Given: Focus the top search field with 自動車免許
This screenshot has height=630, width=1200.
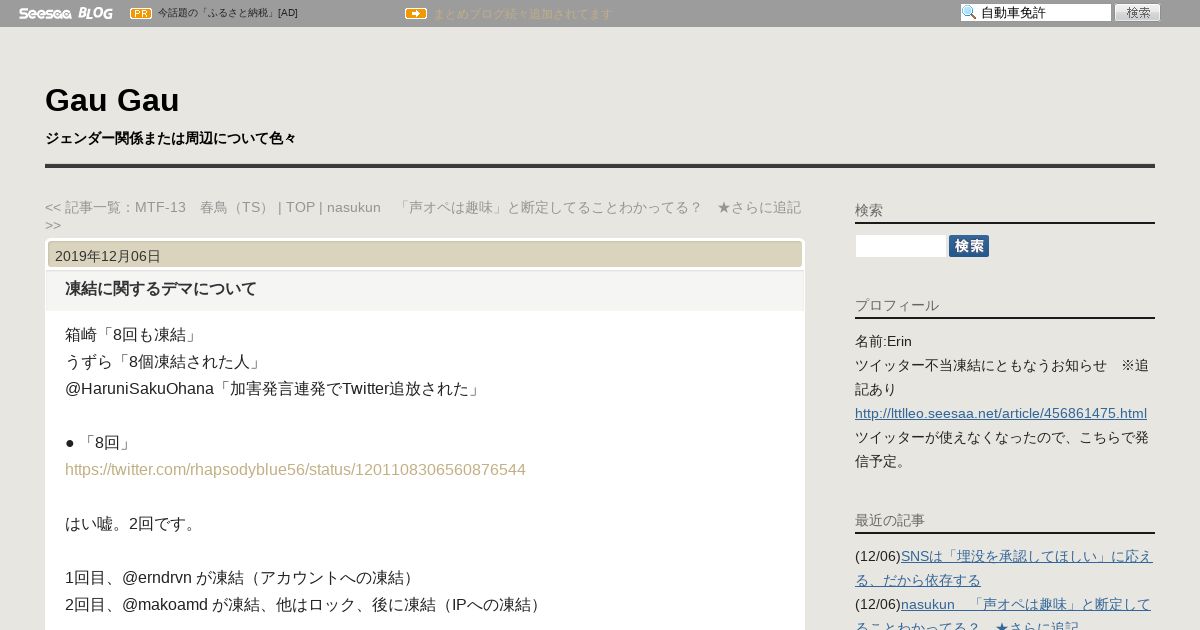Looking at the screenshot, I should [1036, 13].
